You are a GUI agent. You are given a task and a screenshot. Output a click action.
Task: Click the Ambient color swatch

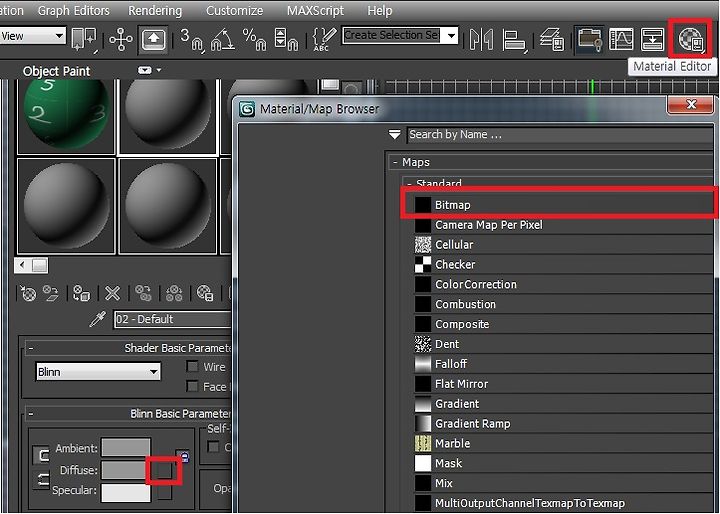pyautogui.click(x=126, y=447)
